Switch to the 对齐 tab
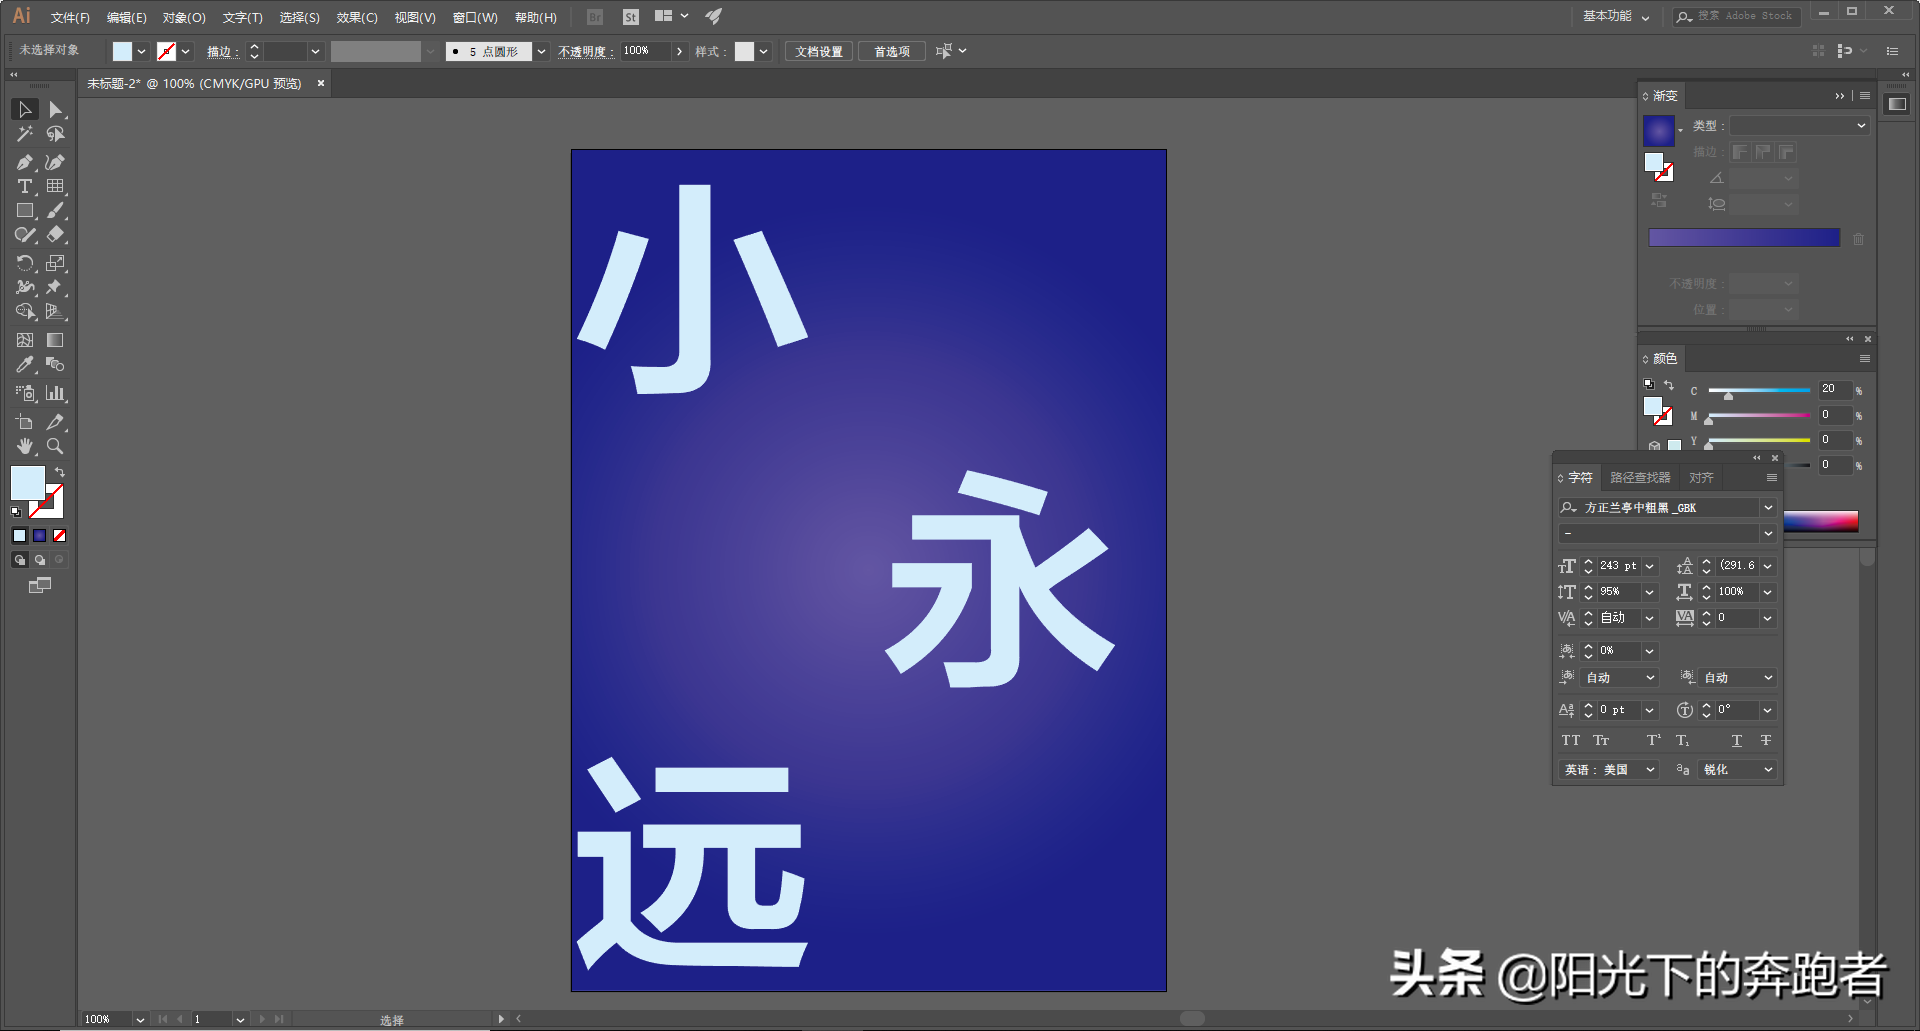Screen dimensions: 1920x1031 (1701, 478)
